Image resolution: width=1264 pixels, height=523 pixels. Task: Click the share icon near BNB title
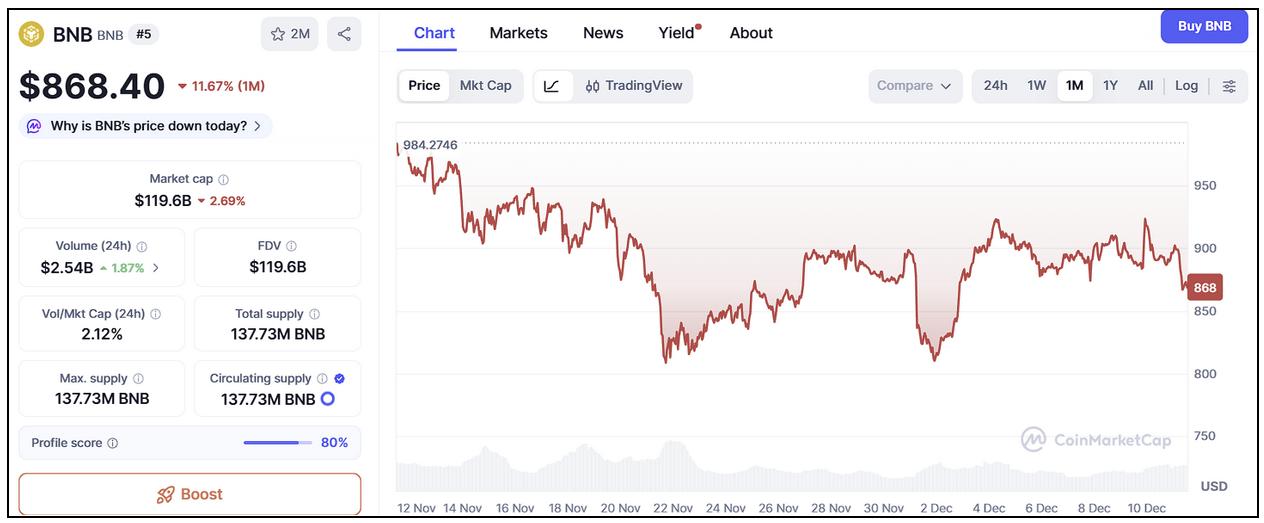344,34
